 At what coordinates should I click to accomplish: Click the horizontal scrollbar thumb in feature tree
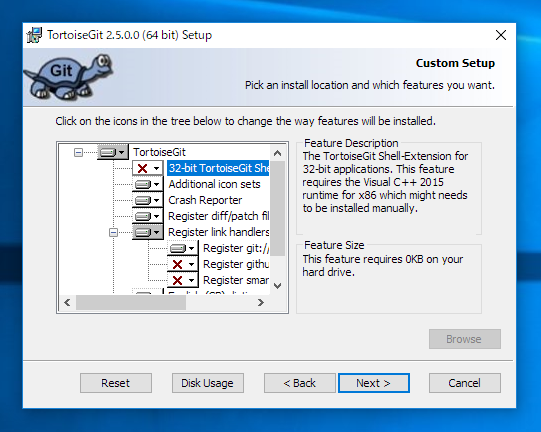tap(131, 303)
